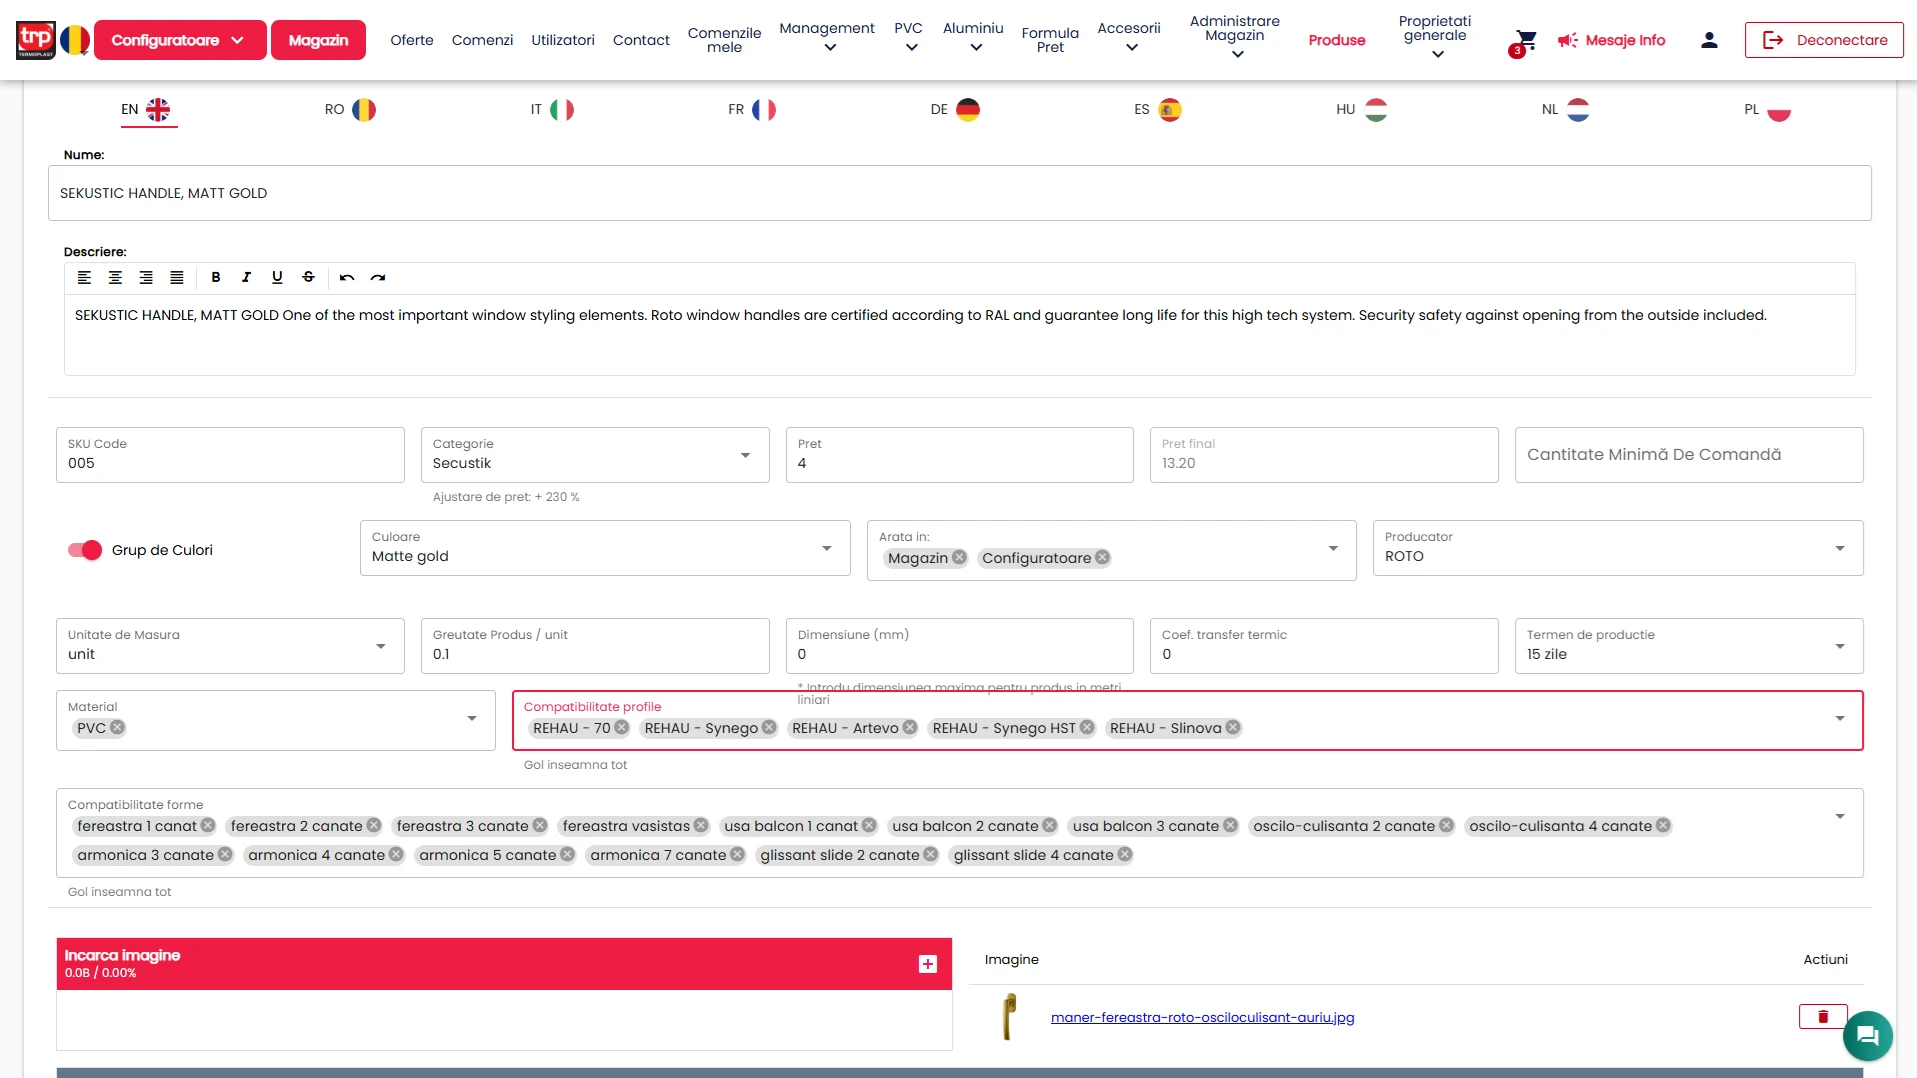Open the shopping cart icon
1917x1078 pixels.
(1525, 40)
